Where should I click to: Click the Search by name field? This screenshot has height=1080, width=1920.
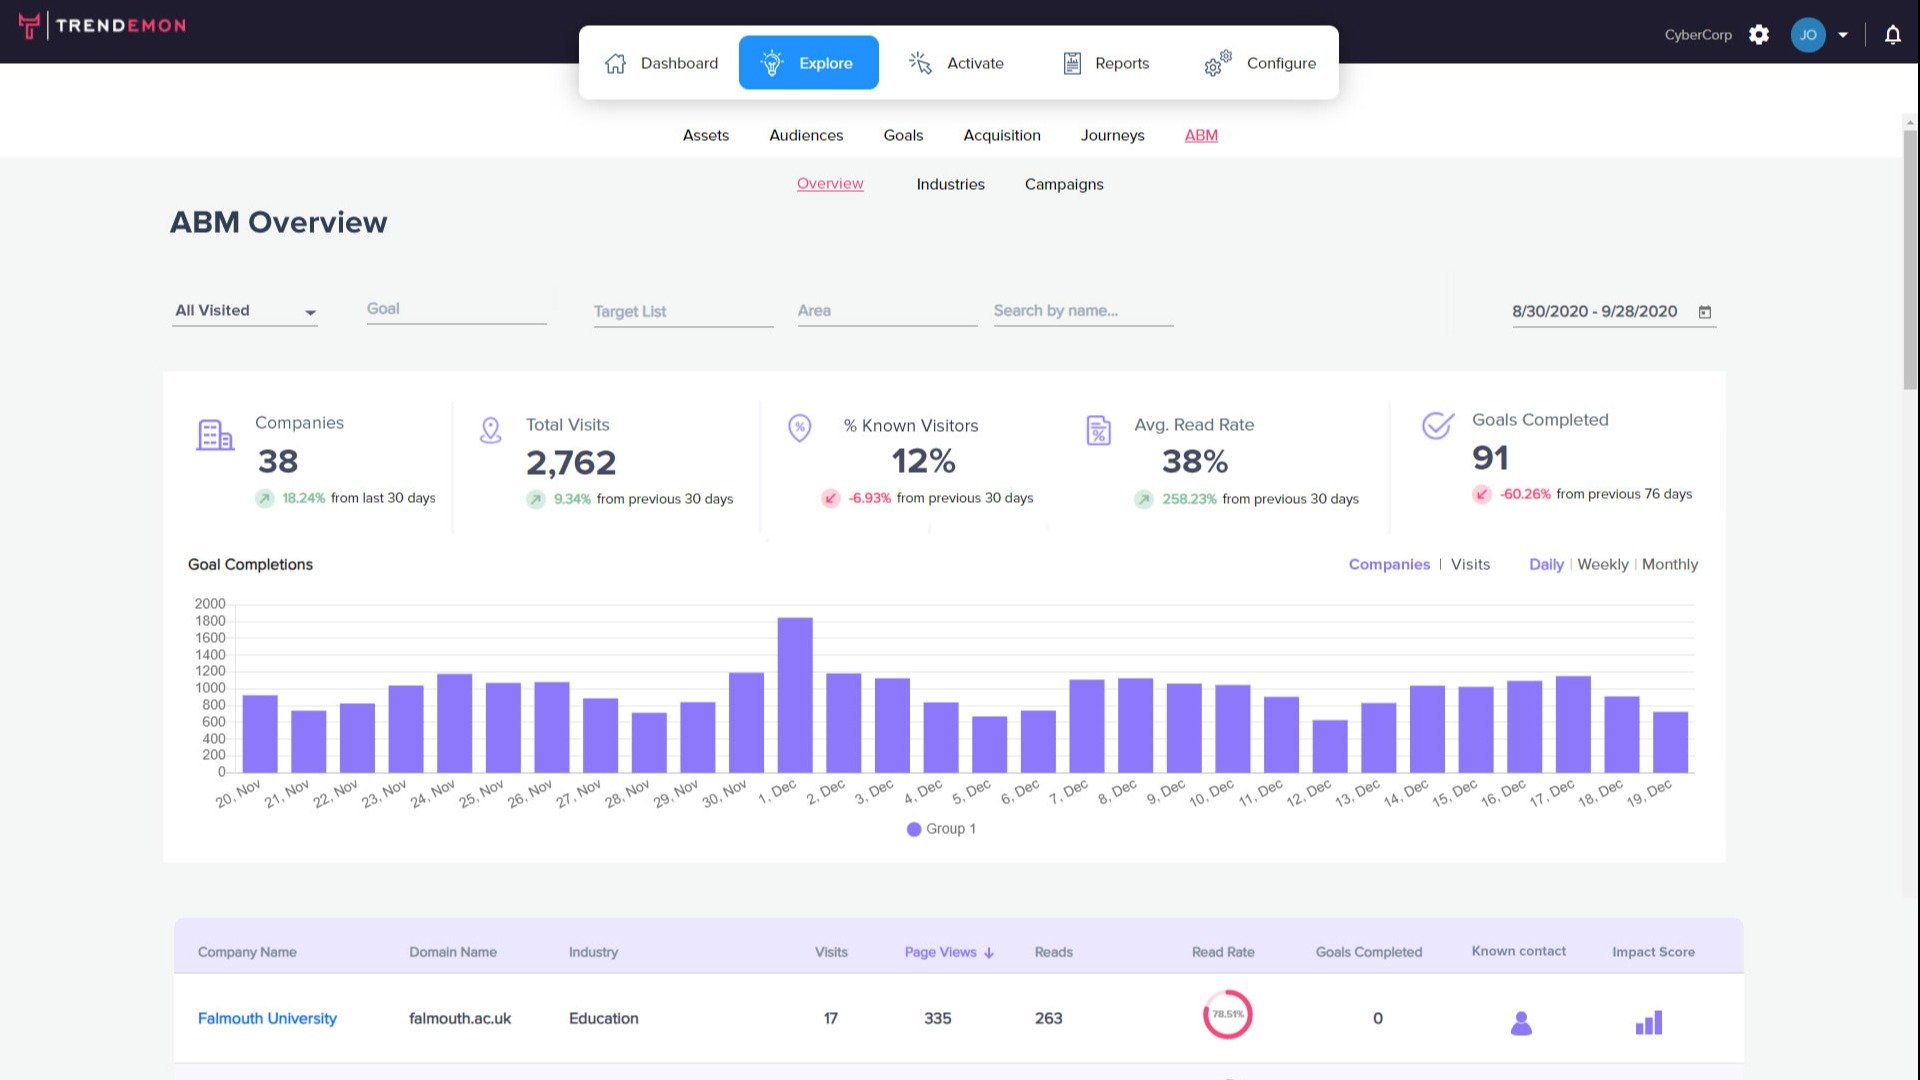[1082, 310]
